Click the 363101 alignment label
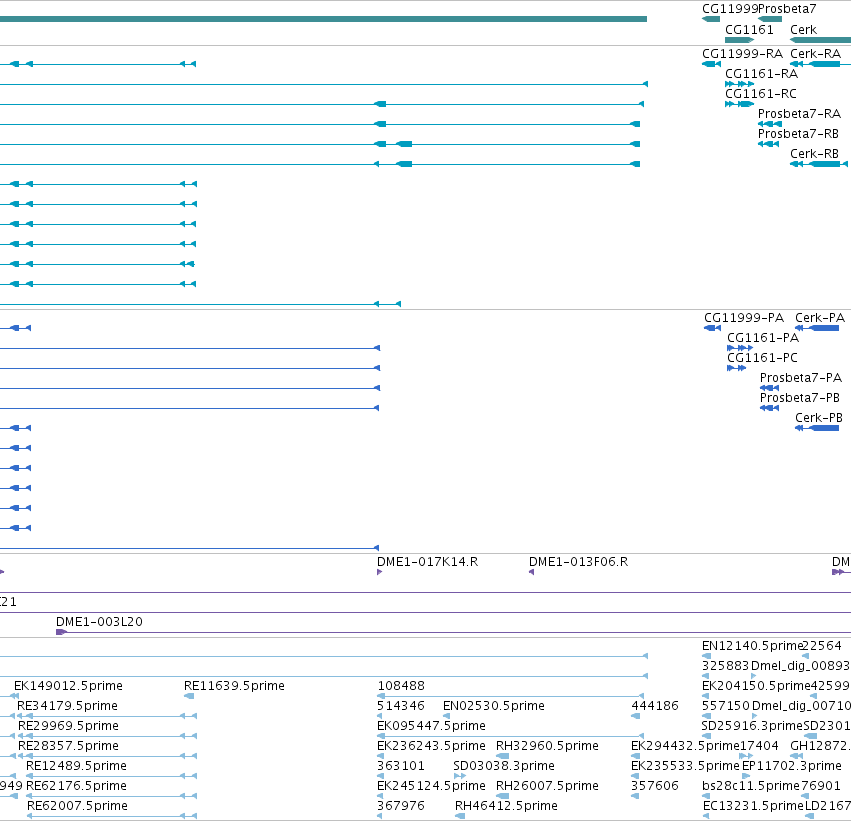The height and width of the screenshot is (821, 851). point(401,766)
